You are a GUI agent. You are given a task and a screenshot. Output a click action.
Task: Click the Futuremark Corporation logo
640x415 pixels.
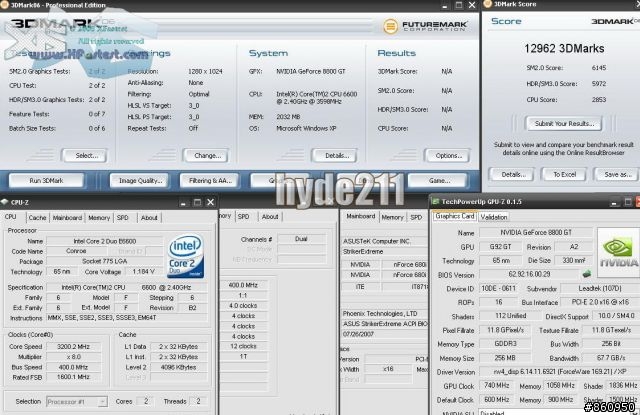[425, 27]
